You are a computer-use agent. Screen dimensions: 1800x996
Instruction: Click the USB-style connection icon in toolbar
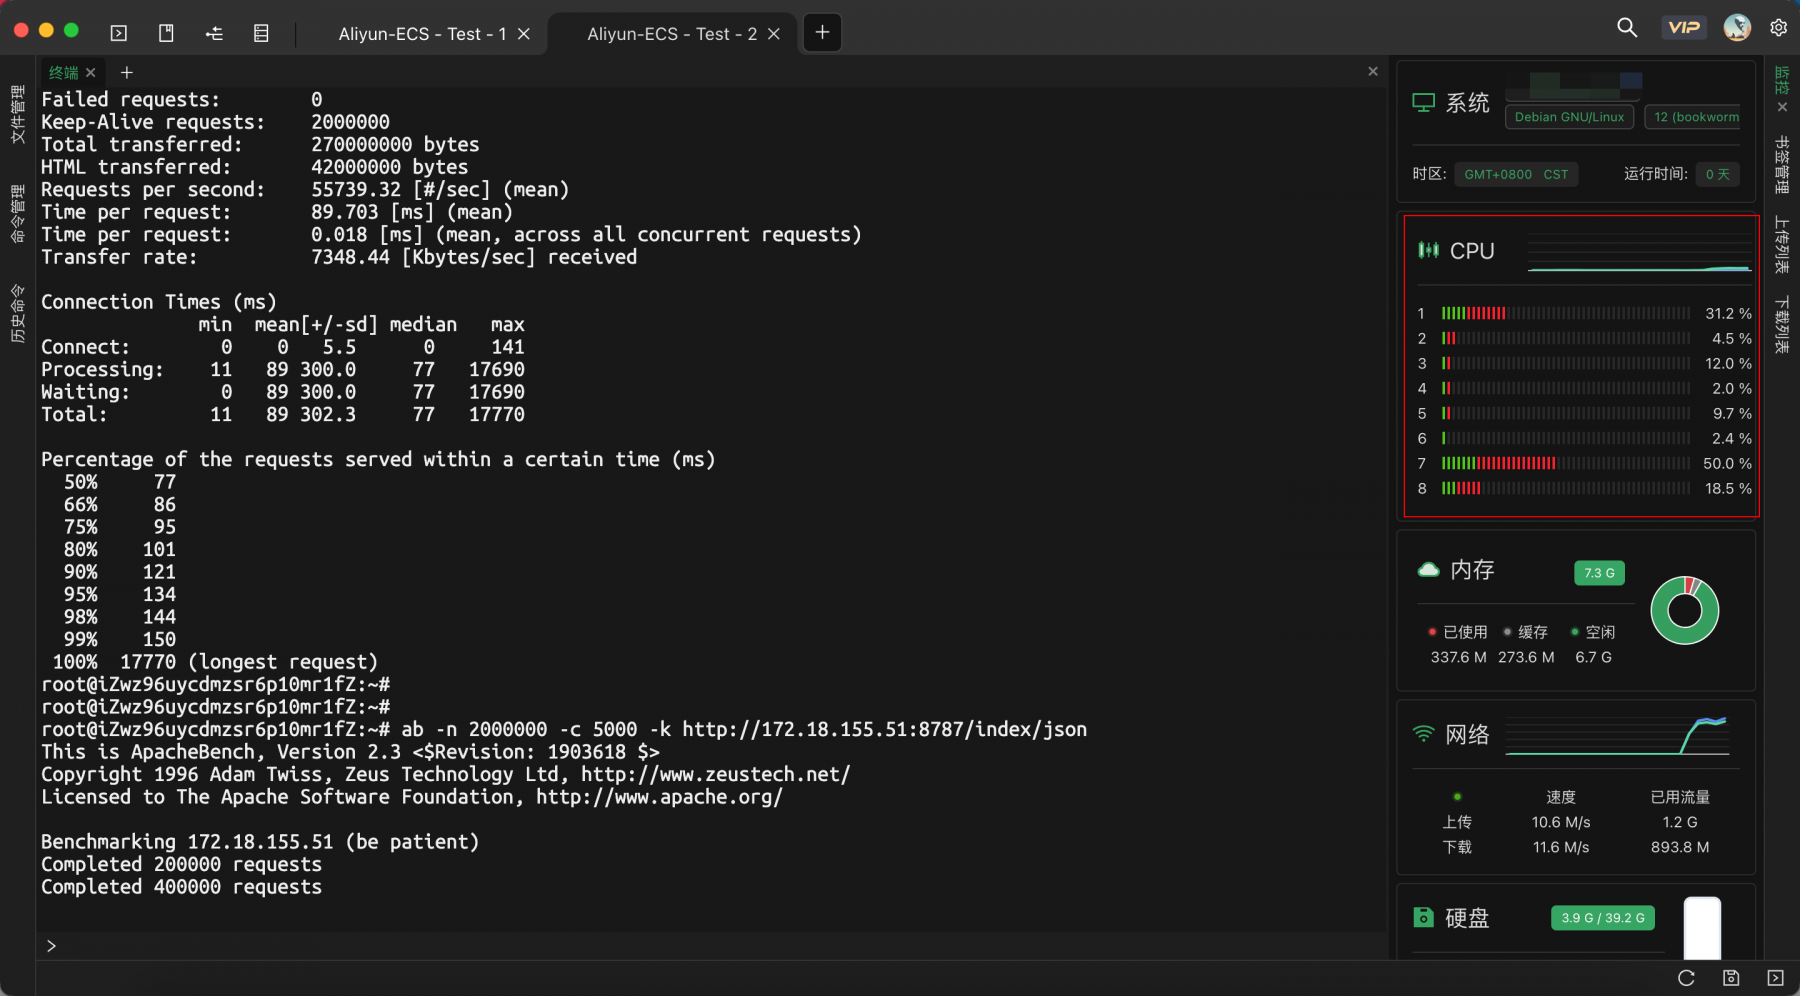point(214,33)
